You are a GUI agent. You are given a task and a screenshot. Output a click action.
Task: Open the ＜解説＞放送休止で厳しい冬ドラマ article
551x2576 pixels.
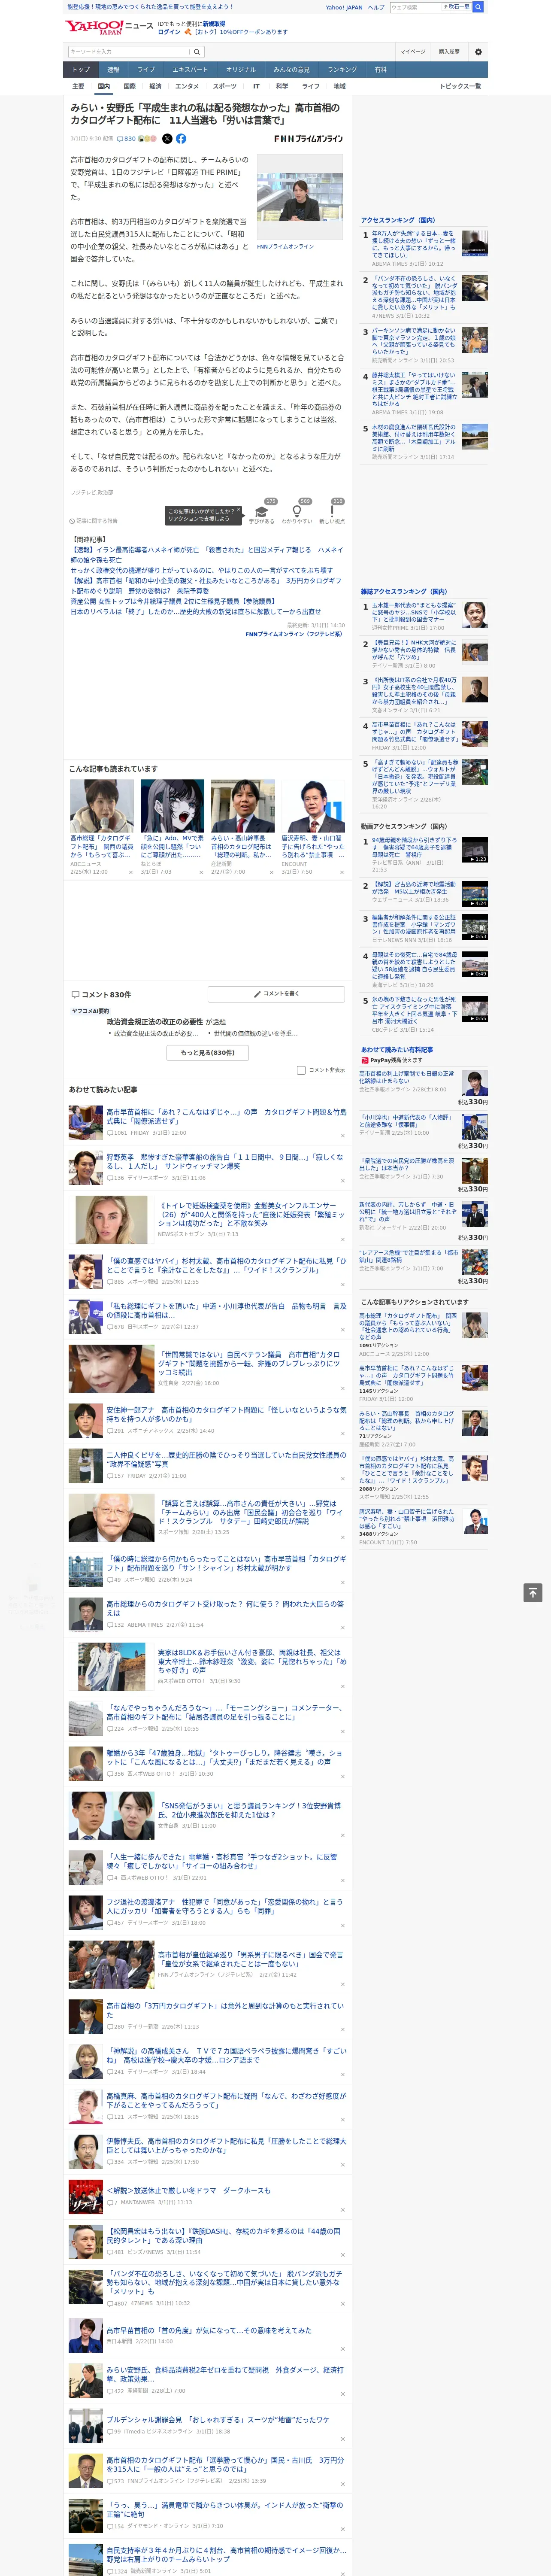tap(189, 2190)
